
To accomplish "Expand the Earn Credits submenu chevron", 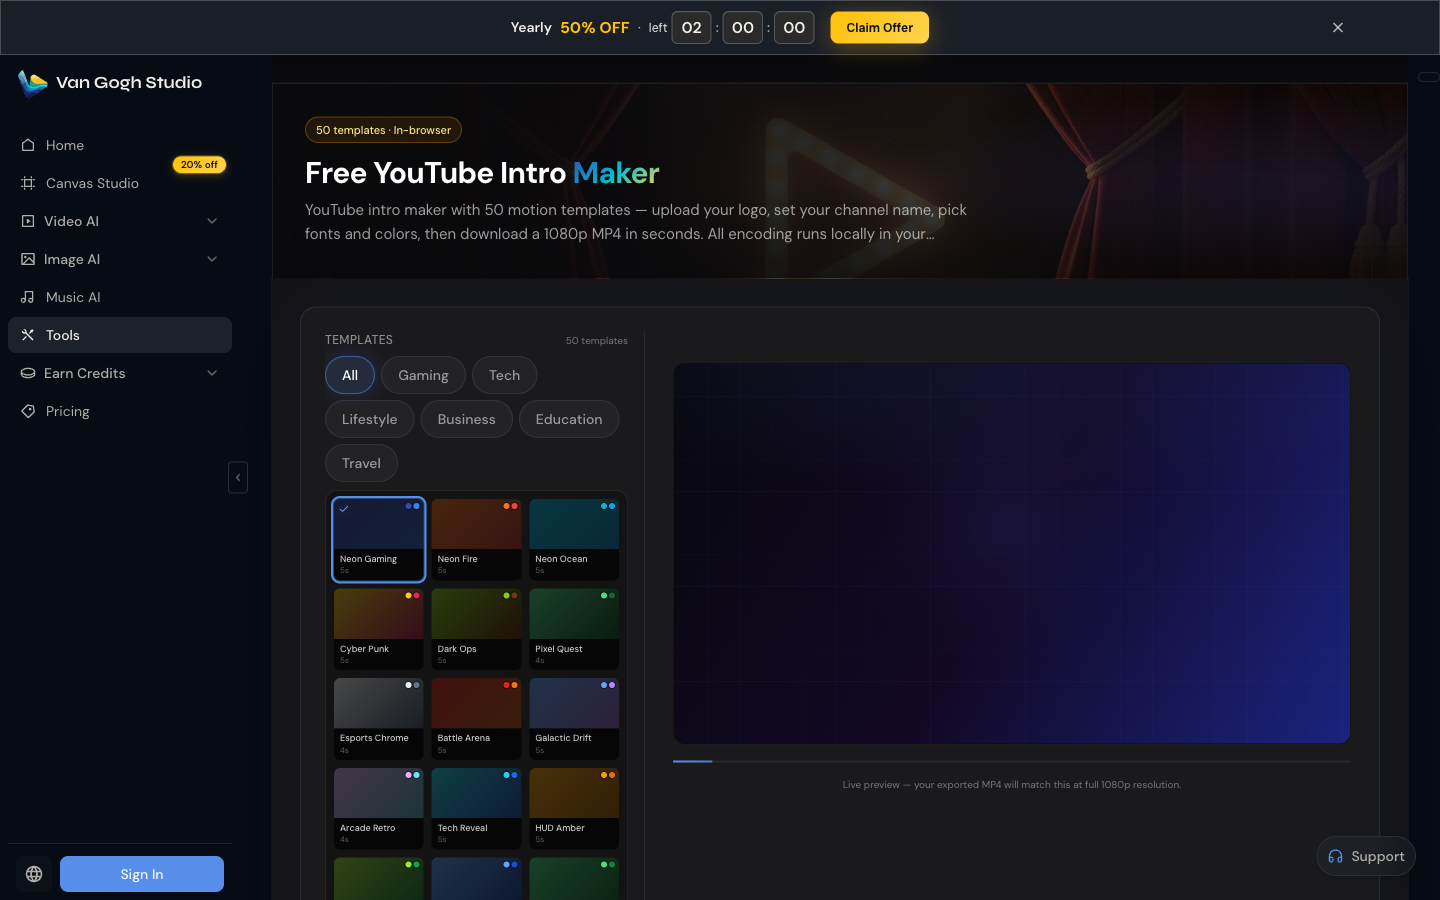I will point(212,373).
